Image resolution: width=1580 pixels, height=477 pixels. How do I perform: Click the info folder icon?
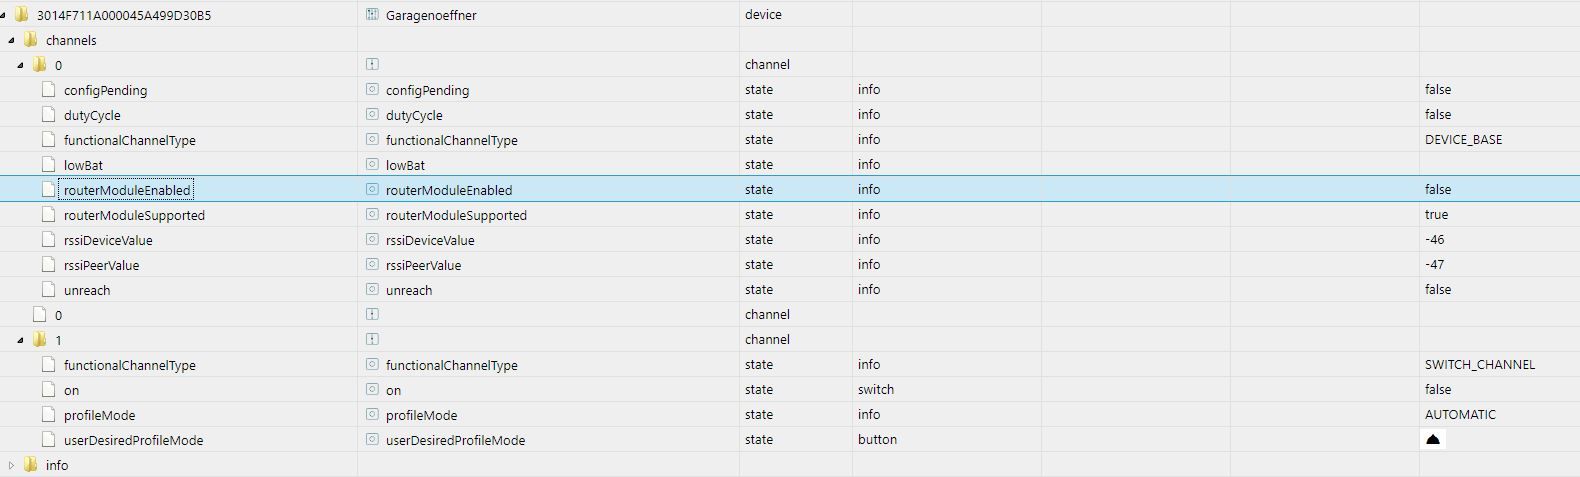[30, 465]
